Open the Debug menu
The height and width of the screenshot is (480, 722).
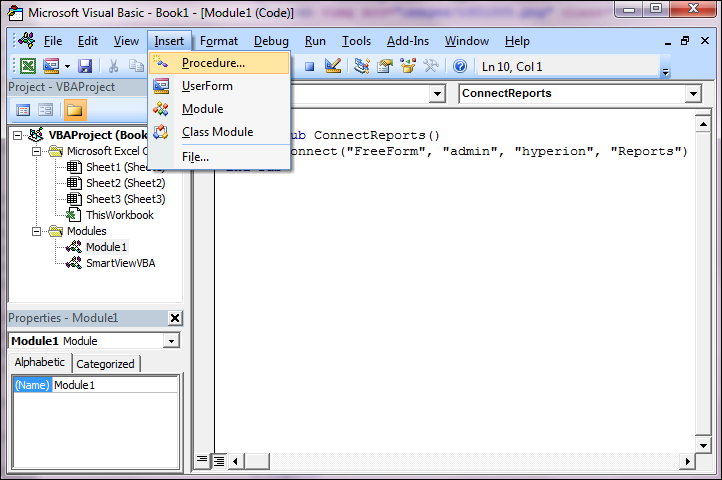coord(271,41)
